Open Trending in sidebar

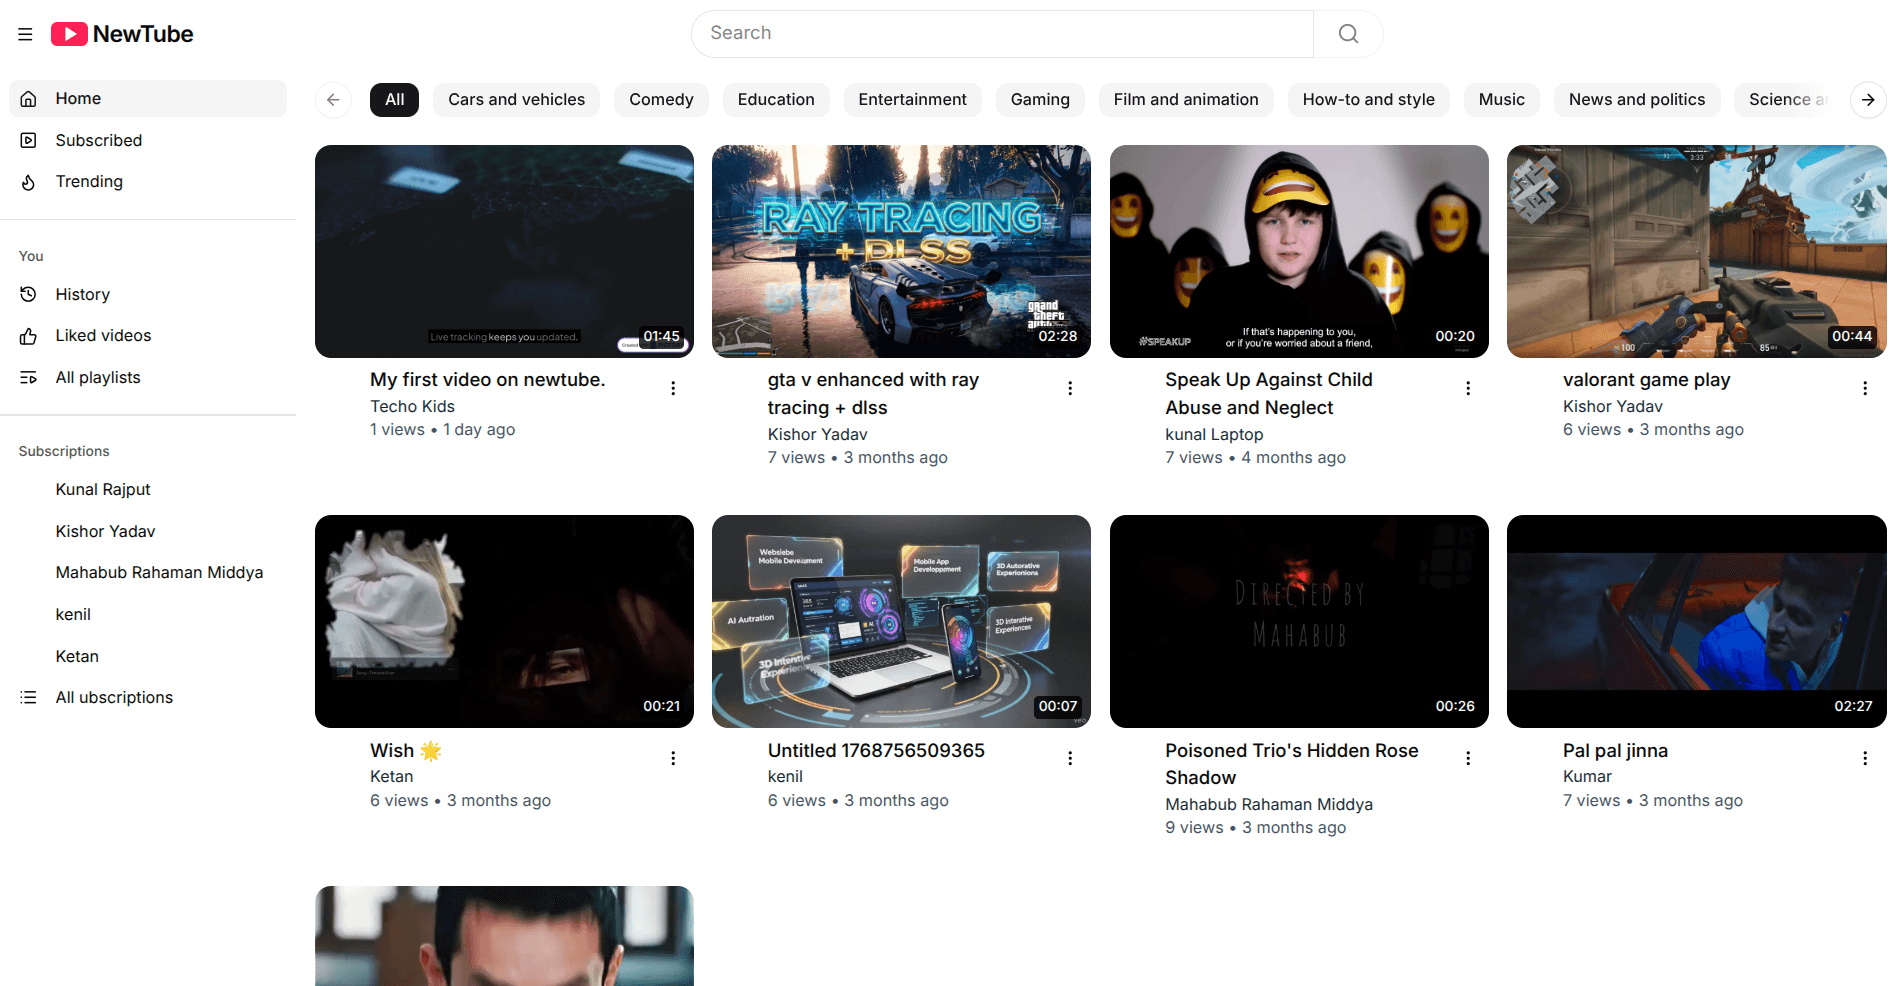coord(148,182)
